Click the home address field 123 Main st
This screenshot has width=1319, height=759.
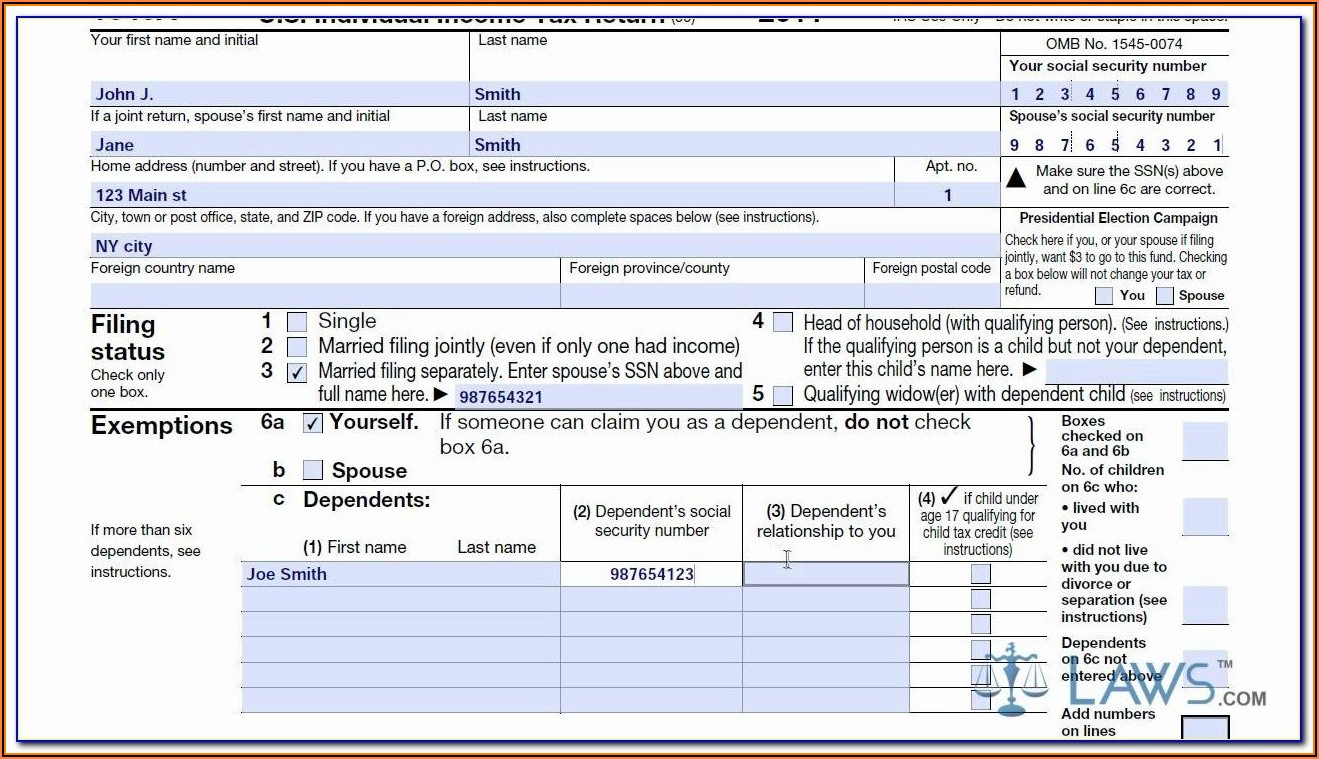coord(492,195)
